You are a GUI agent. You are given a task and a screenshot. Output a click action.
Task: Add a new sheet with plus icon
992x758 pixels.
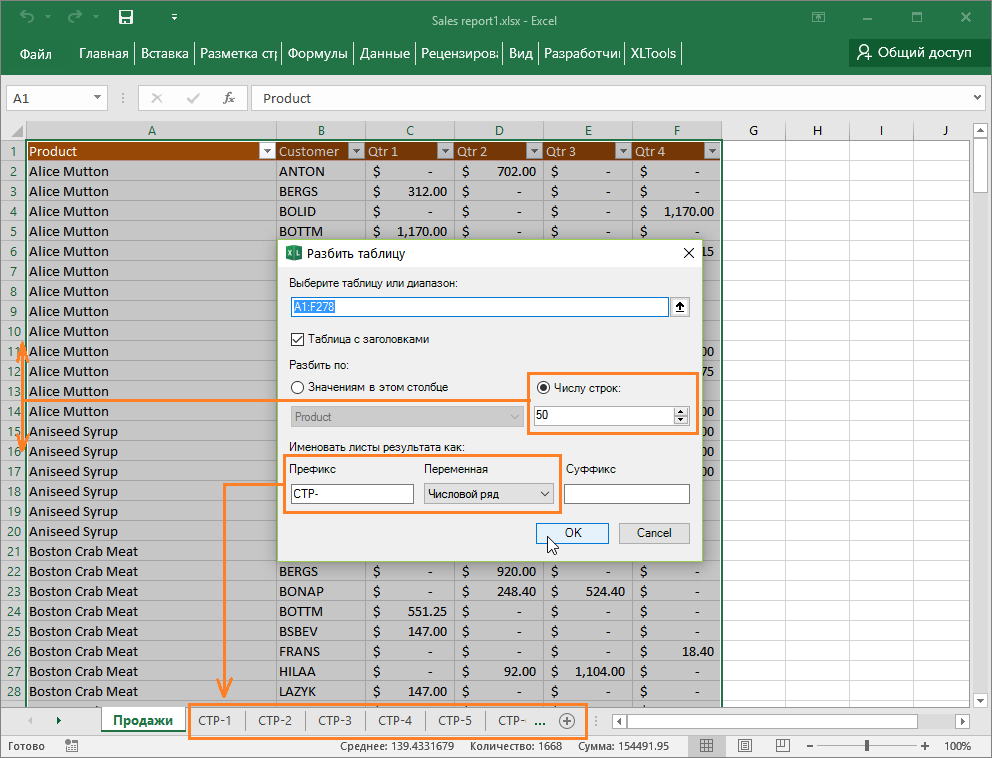[567, 721]
